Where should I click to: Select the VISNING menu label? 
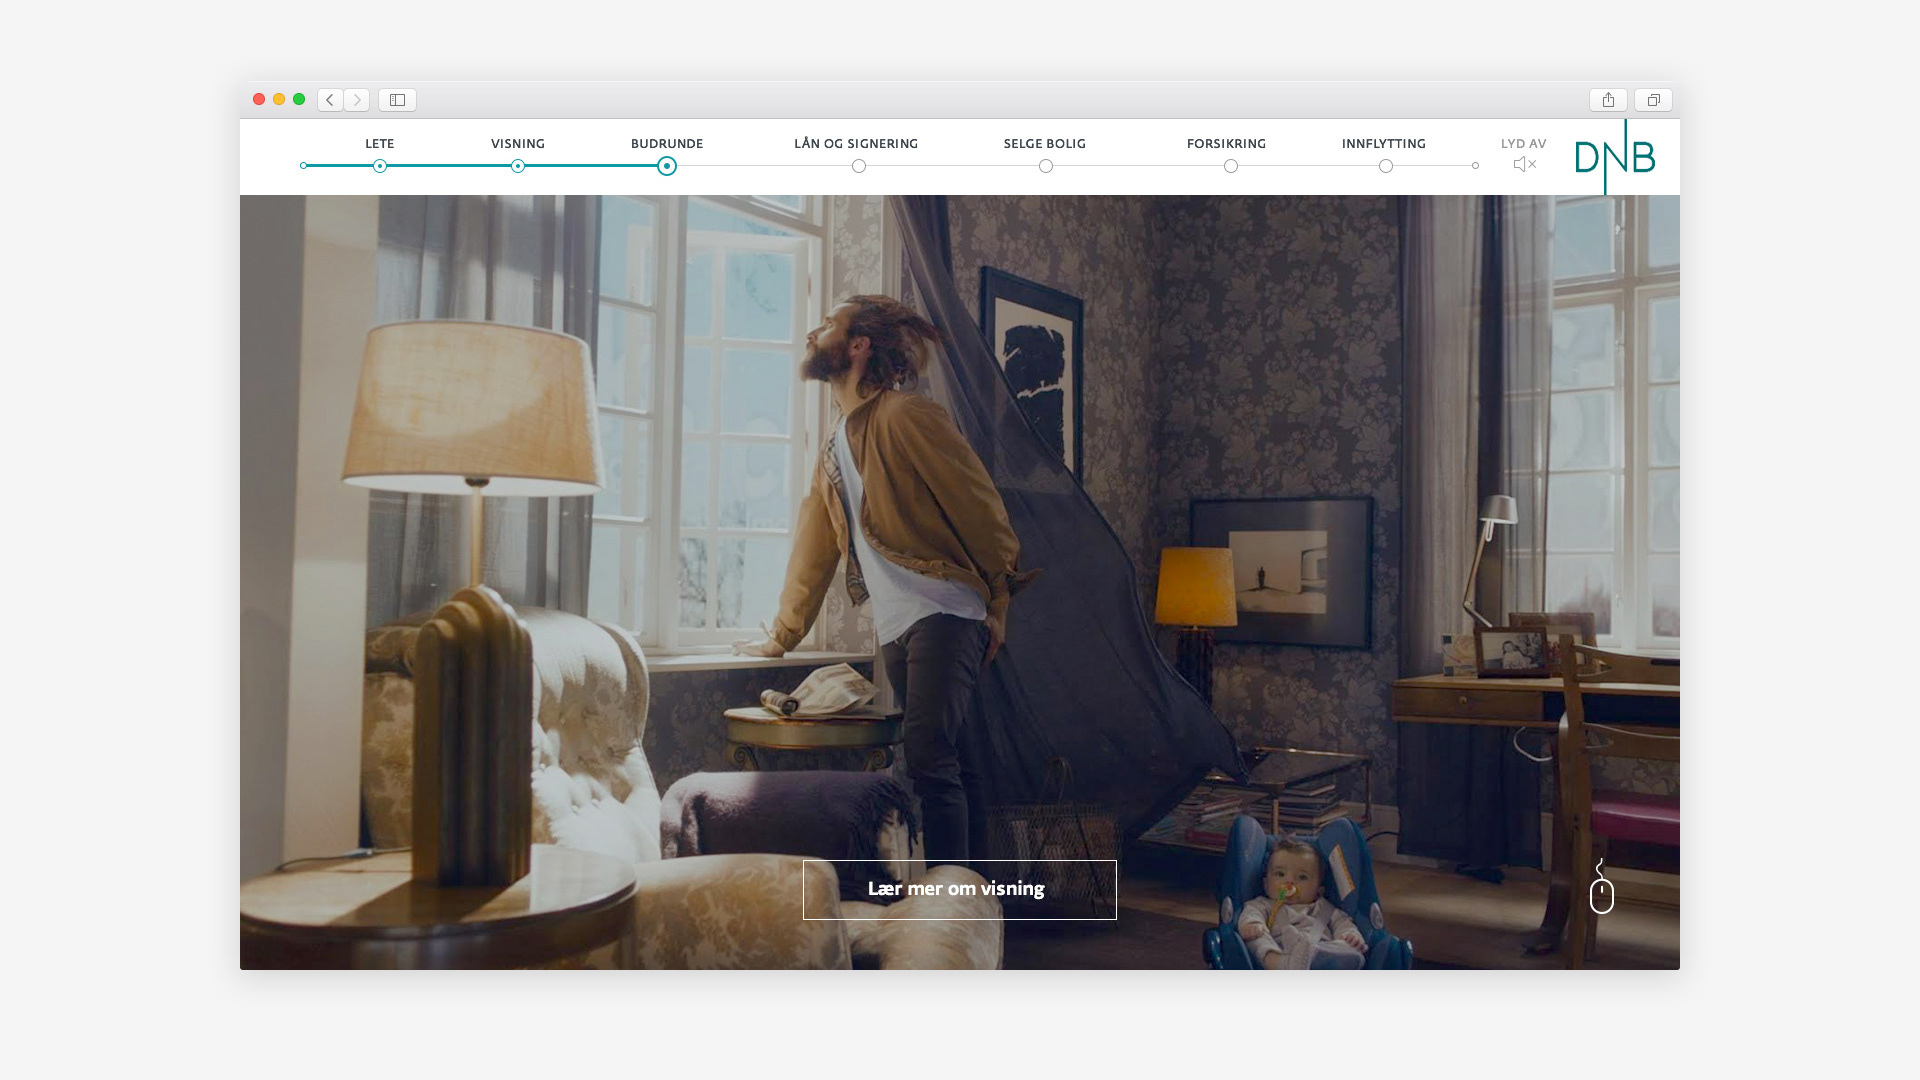tap(518, 144)
